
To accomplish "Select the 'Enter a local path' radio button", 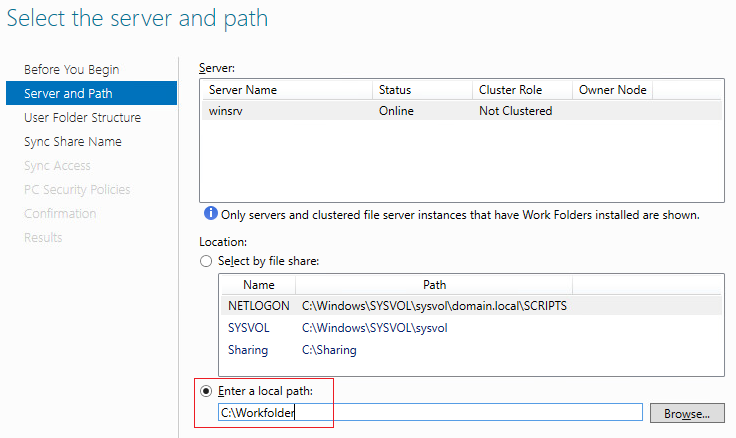I will point(207,390).
